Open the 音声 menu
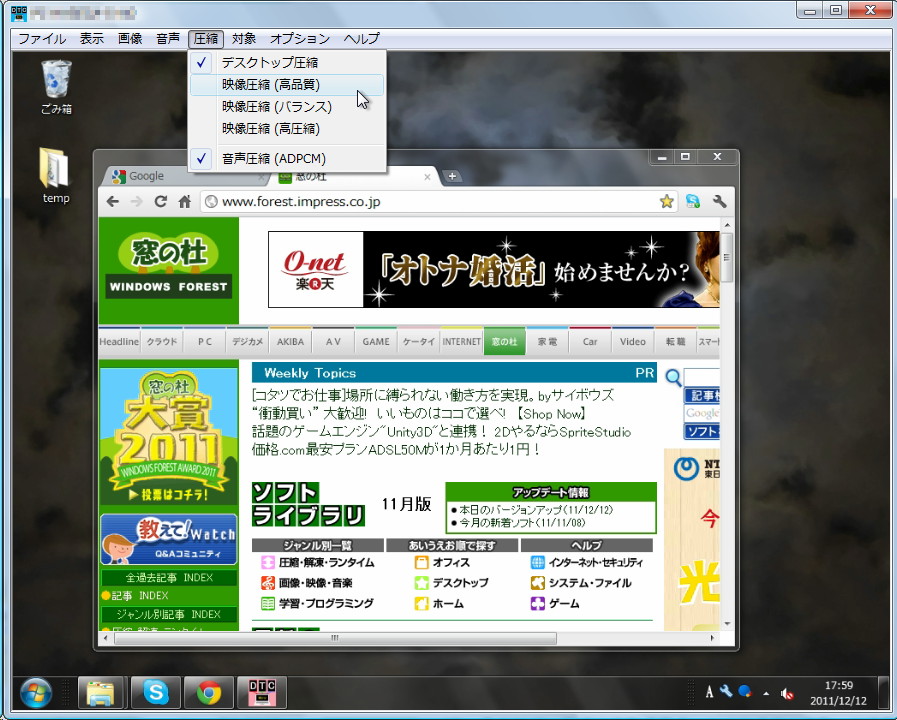 tap(168, 39)
